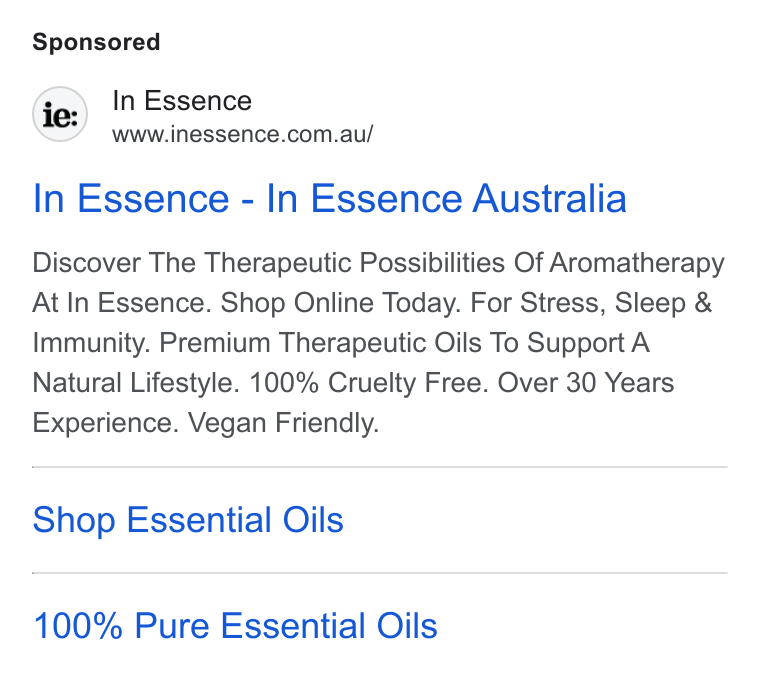
Task: Click the www.inessence.com.au/ URL
Action: 242,134
